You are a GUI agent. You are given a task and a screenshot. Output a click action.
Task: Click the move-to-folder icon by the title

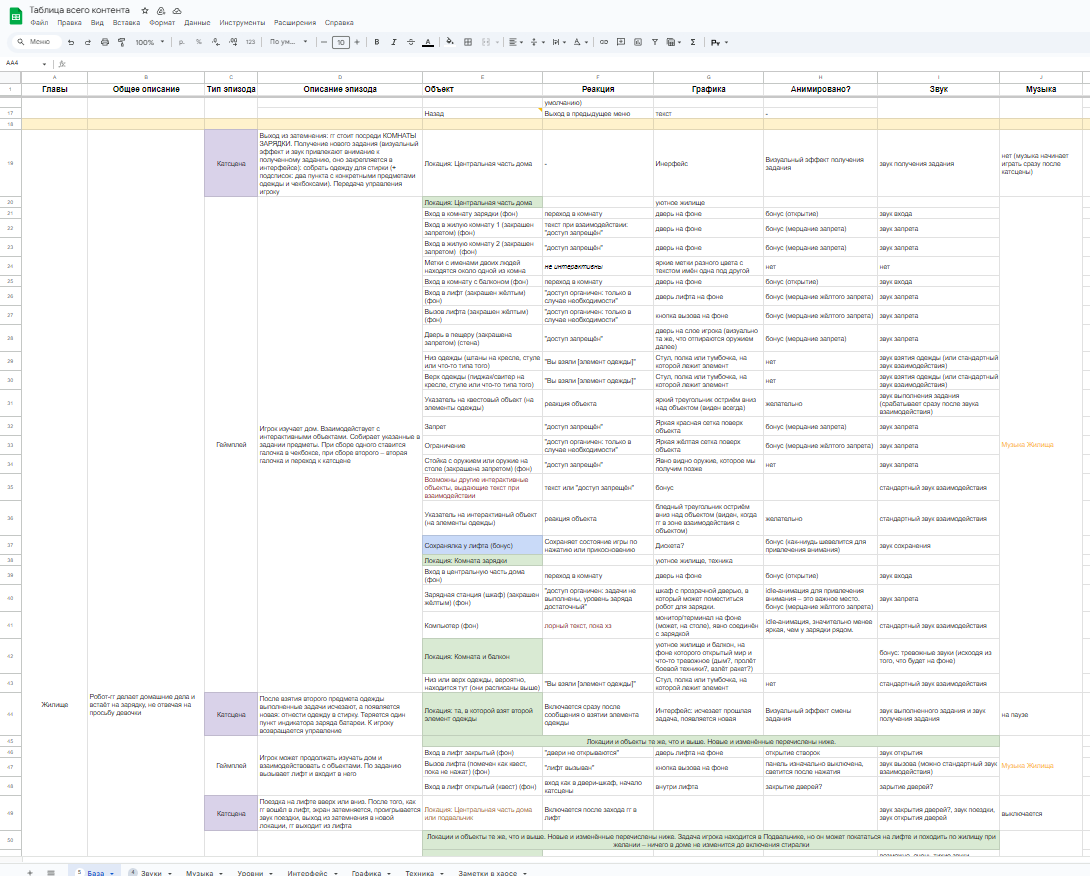click(x=161, y=10)
